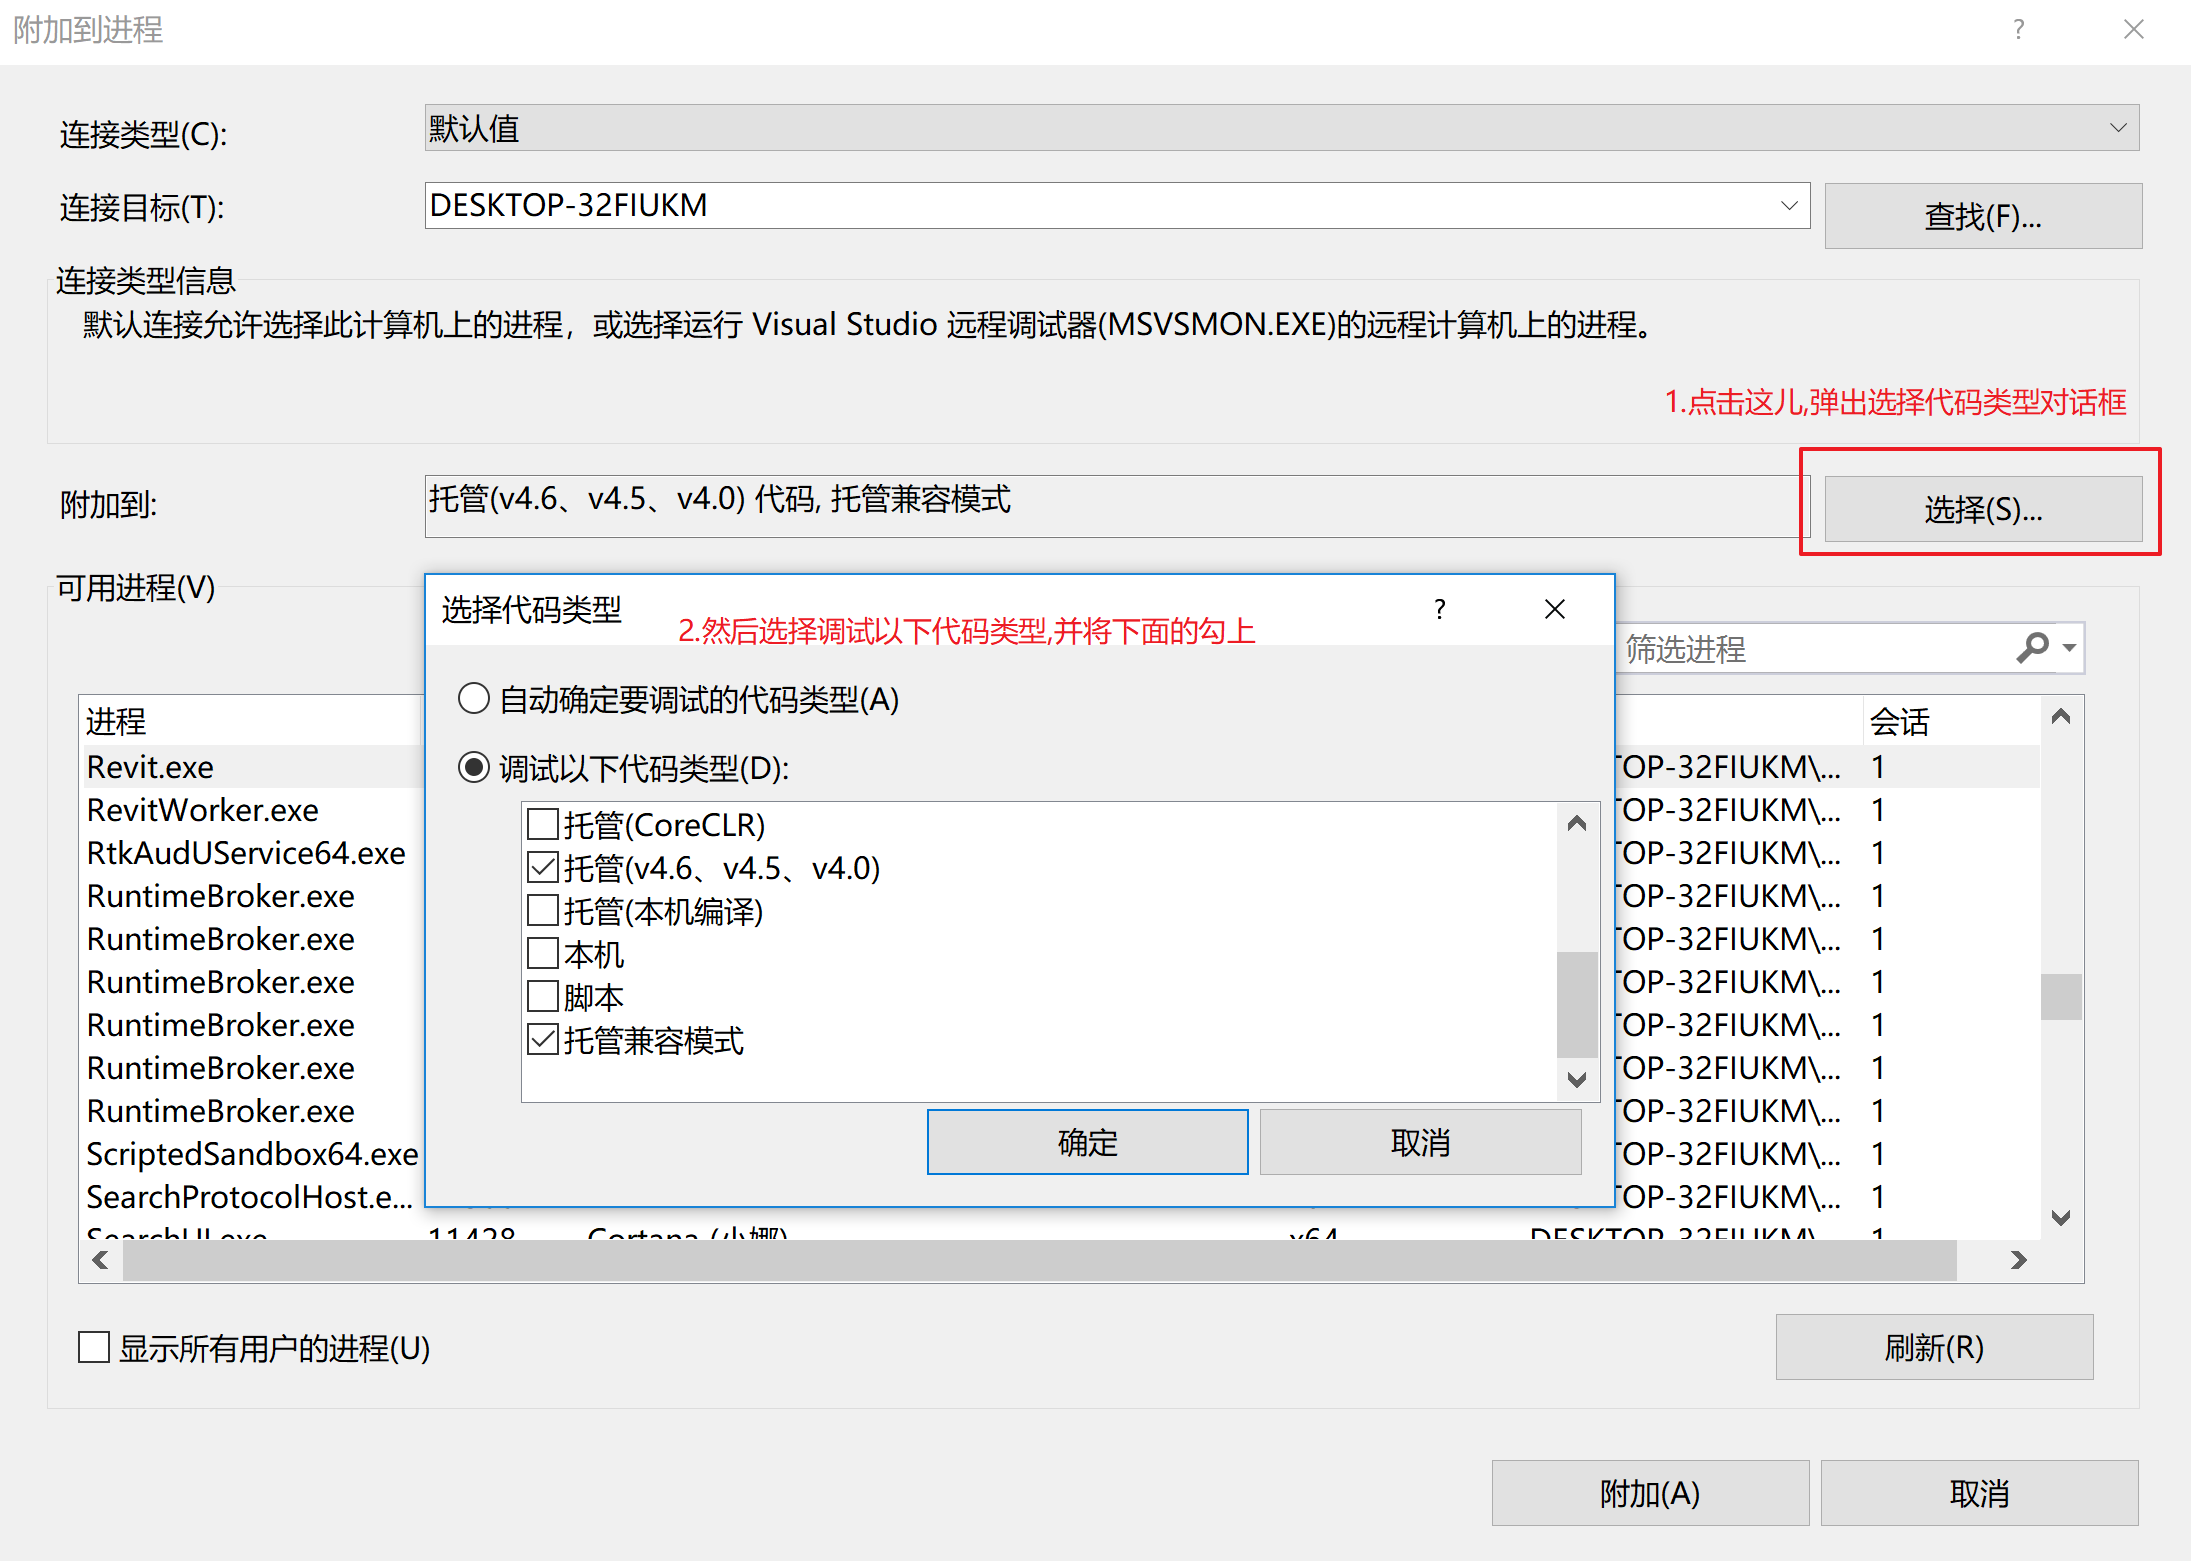Expand the 连接类型 dropdown

pos(2117,128)
